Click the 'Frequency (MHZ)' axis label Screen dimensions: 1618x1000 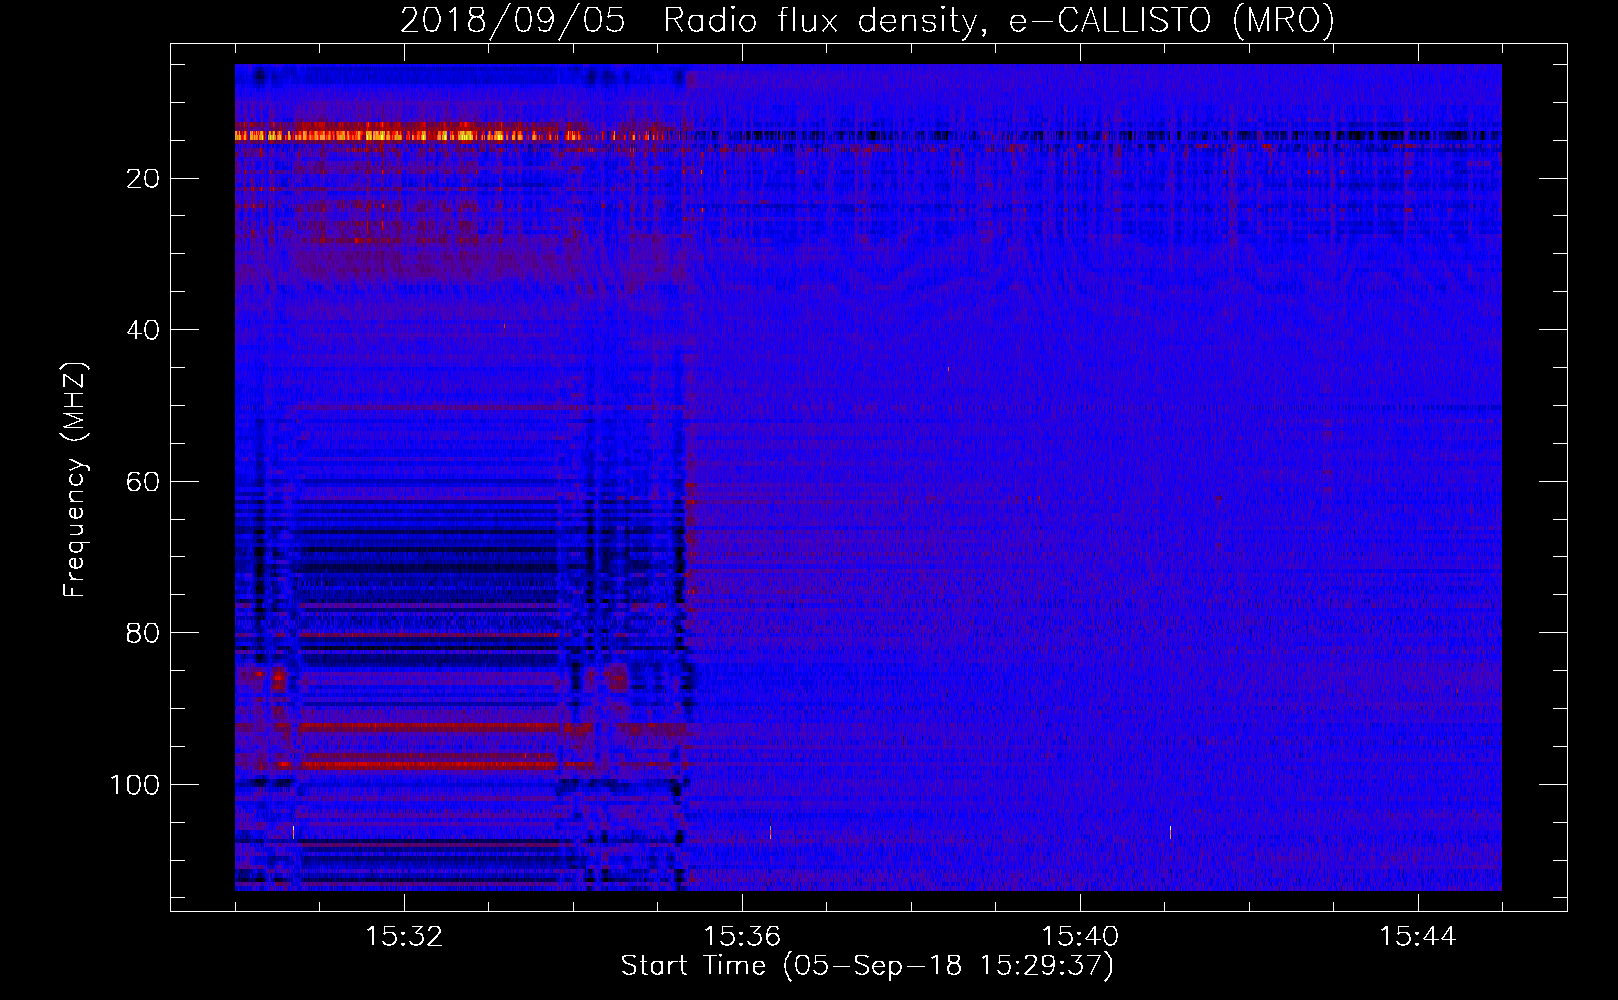tap(75, 480)
